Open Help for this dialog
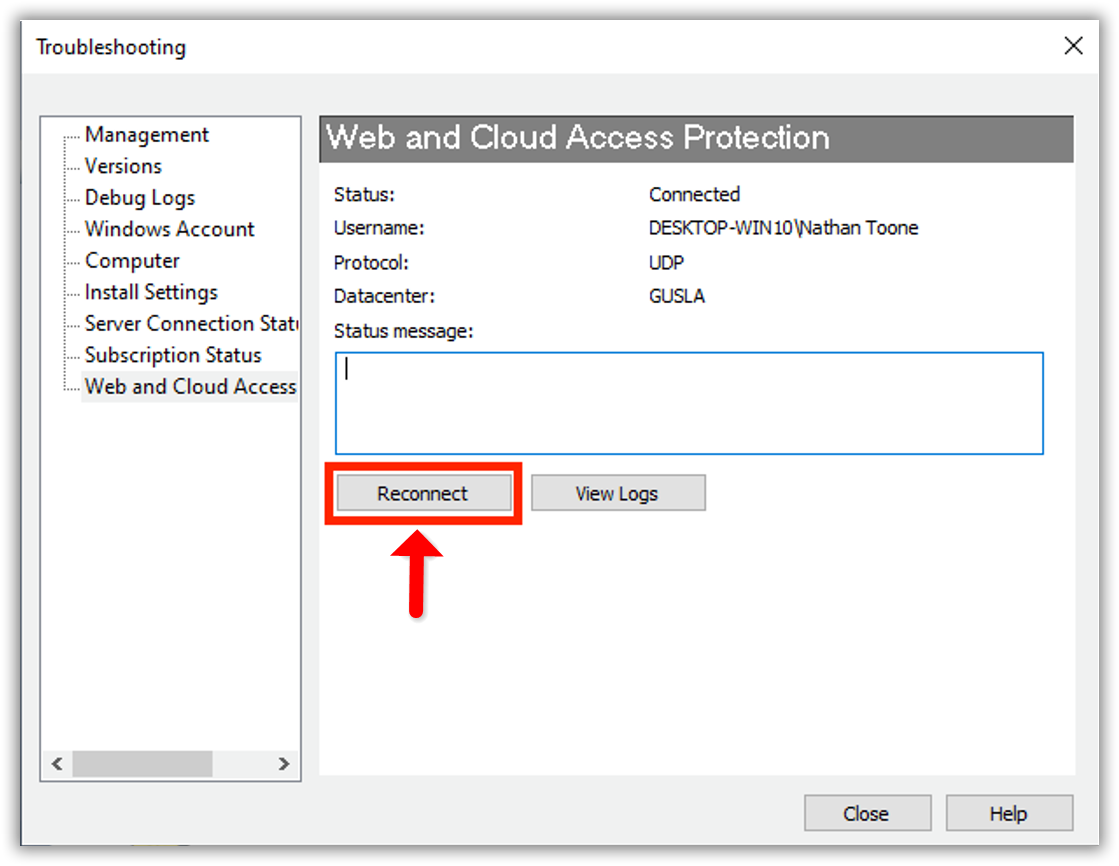Viewport: 1119px width, 866px height. 1008,813
